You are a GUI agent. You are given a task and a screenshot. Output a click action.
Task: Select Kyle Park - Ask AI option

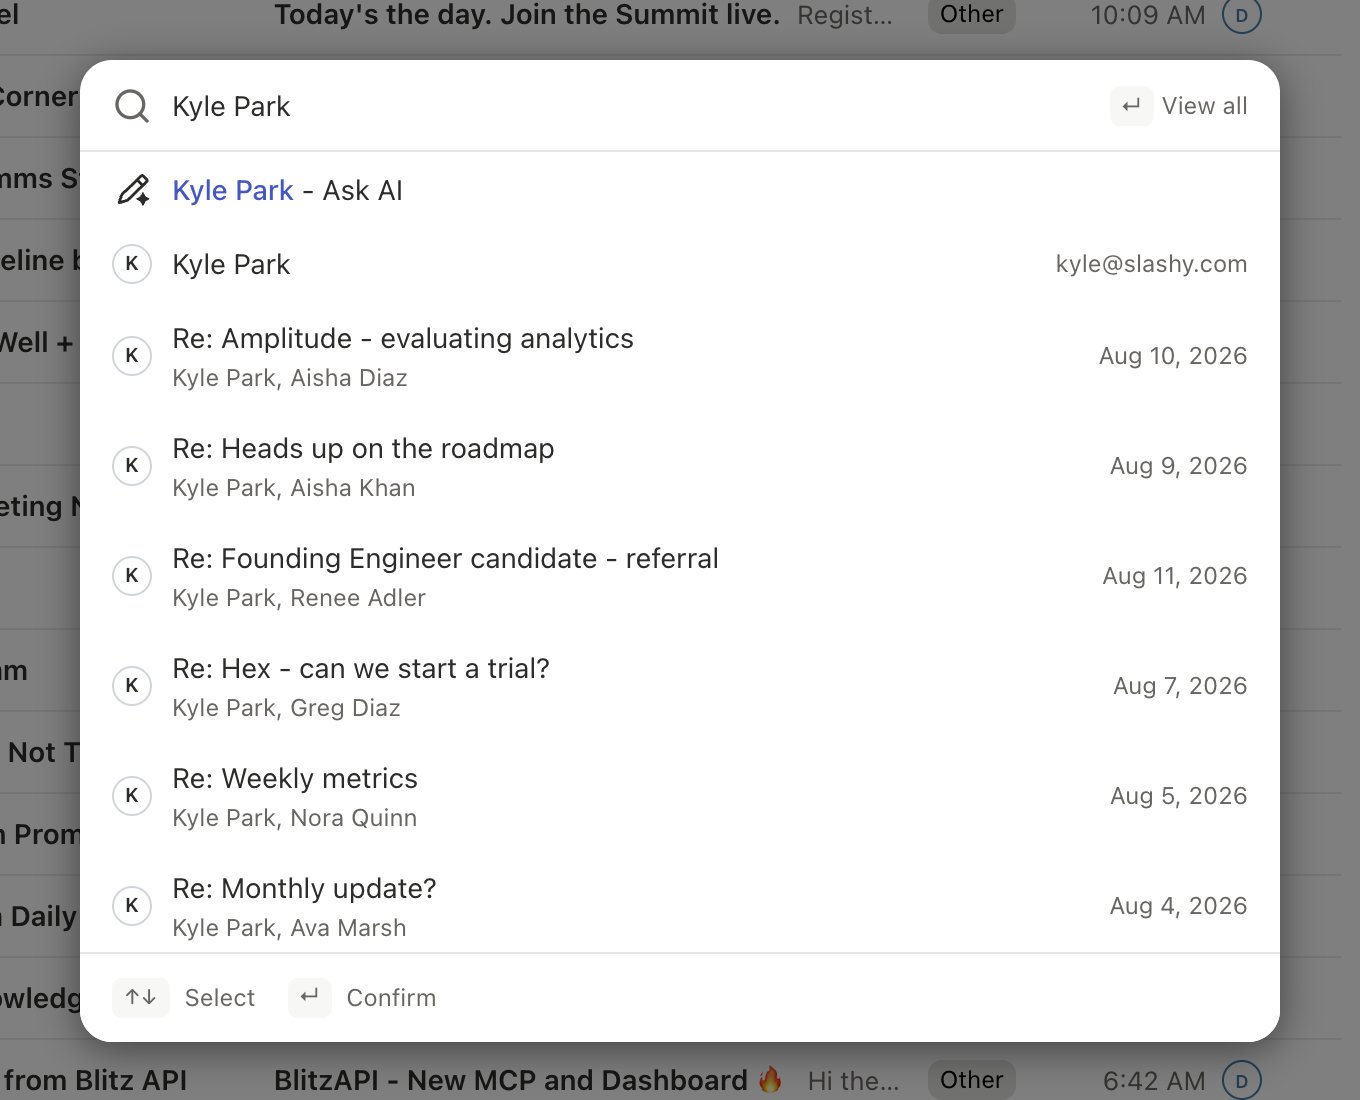680,190
